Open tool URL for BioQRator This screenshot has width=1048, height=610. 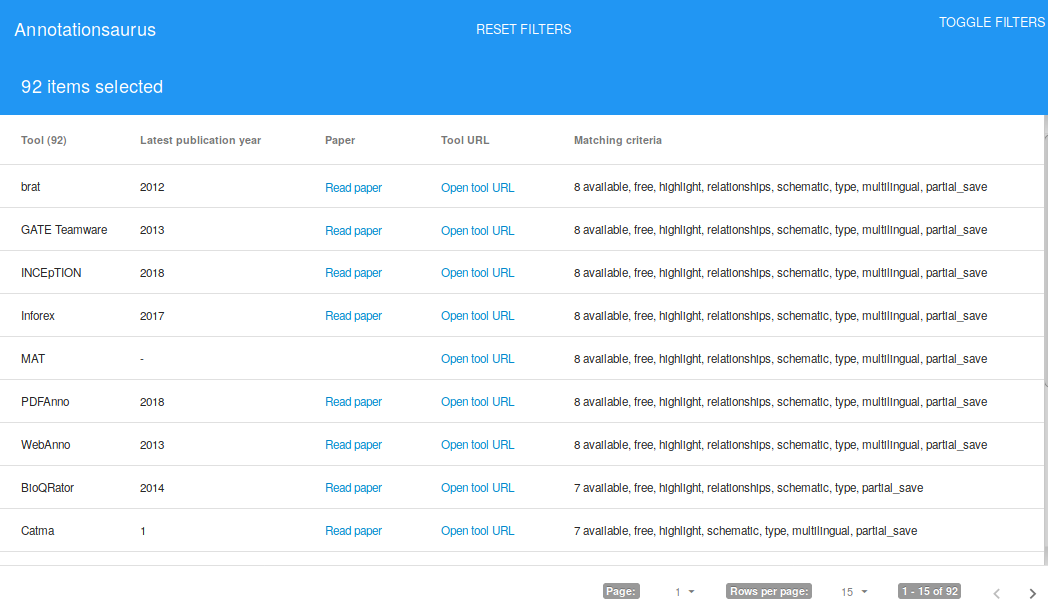(477, 488)
